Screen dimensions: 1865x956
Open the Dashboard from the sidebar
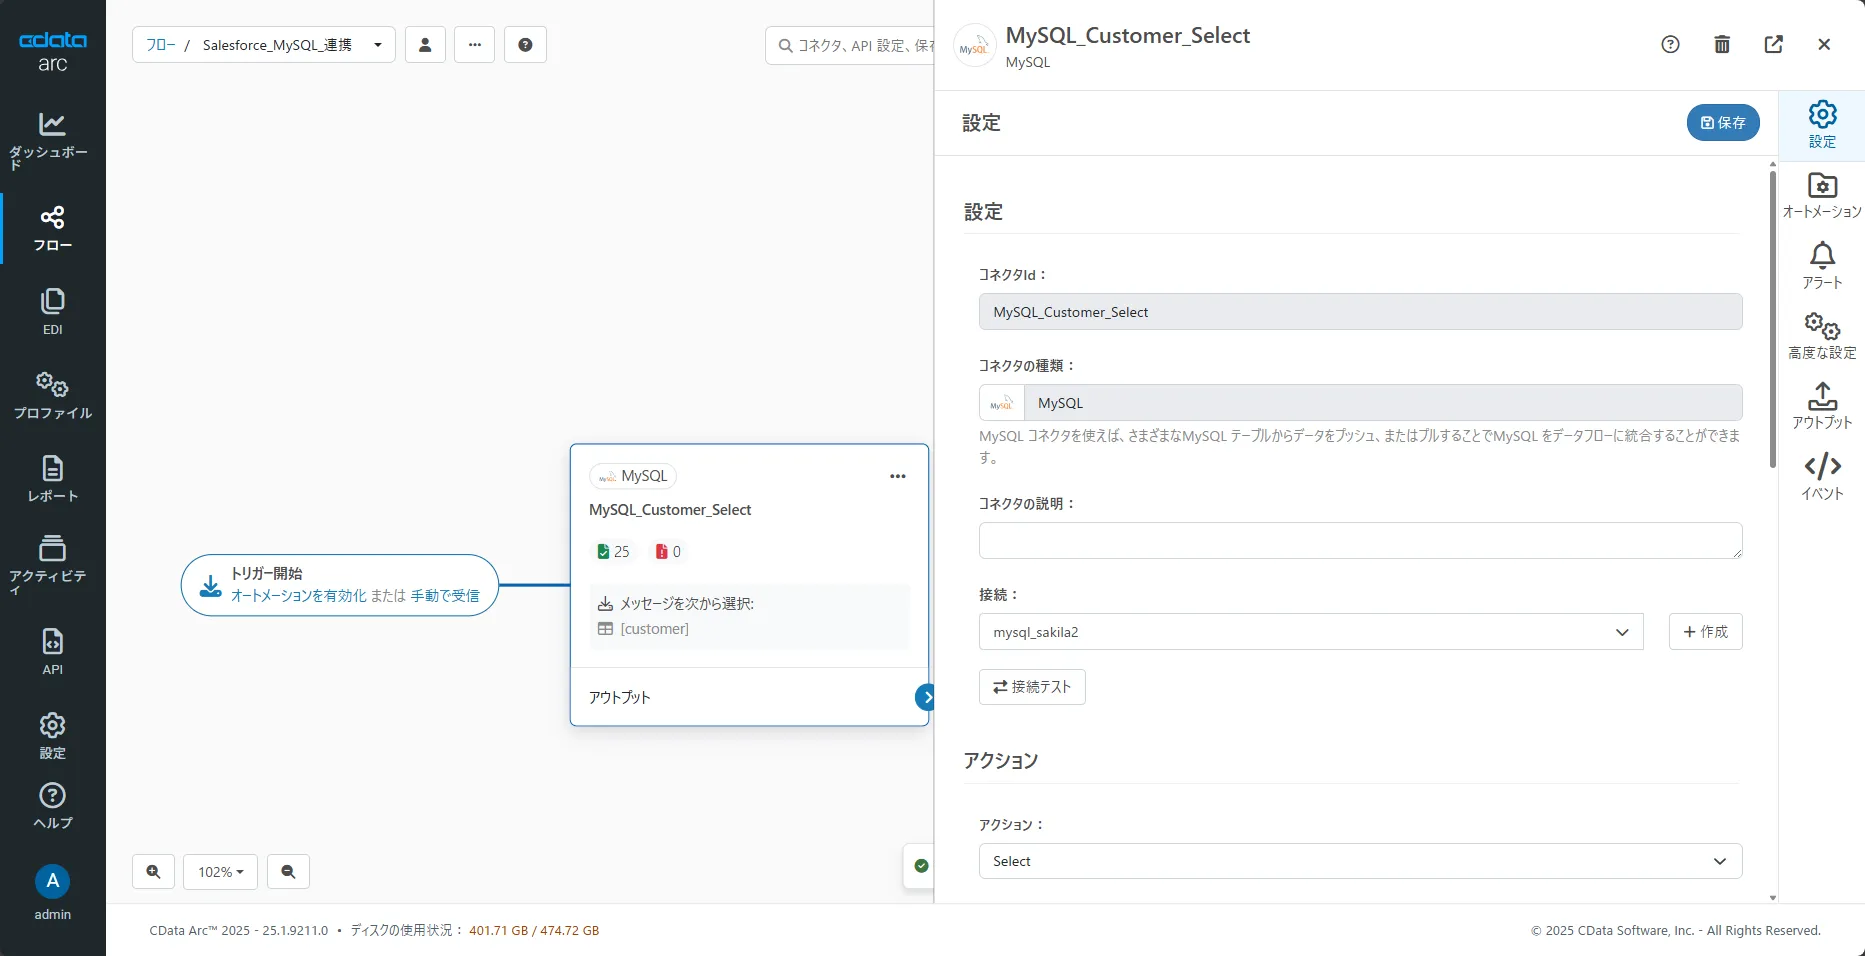(x=52, y=140)
